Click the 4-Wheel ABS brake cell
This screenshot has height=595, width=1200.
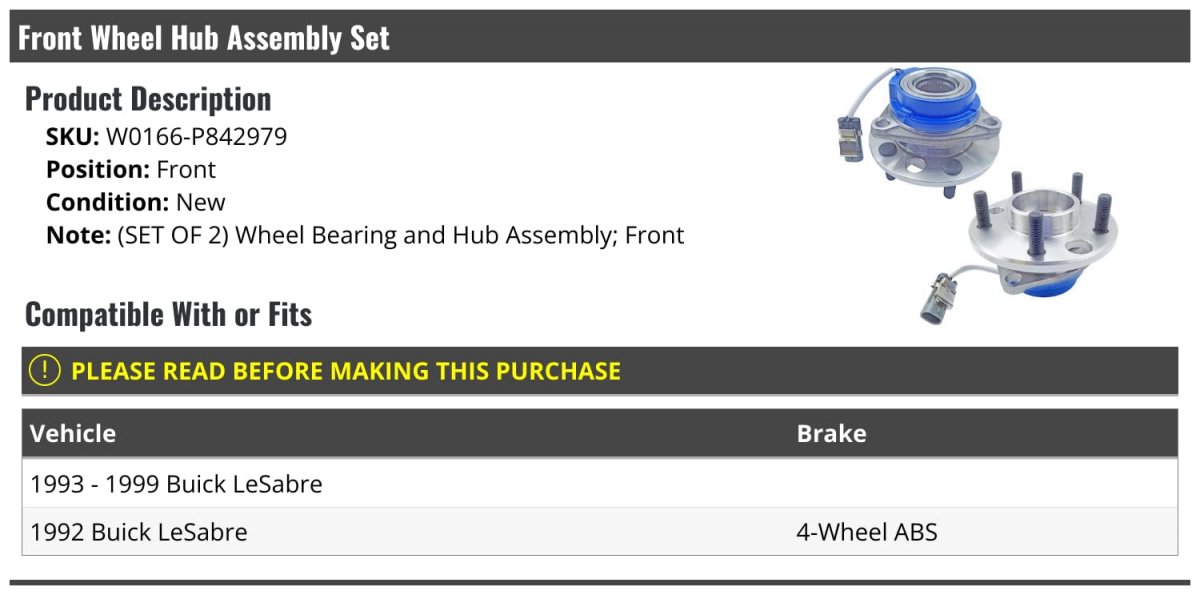pyautogui.click(x=866, y=532)
